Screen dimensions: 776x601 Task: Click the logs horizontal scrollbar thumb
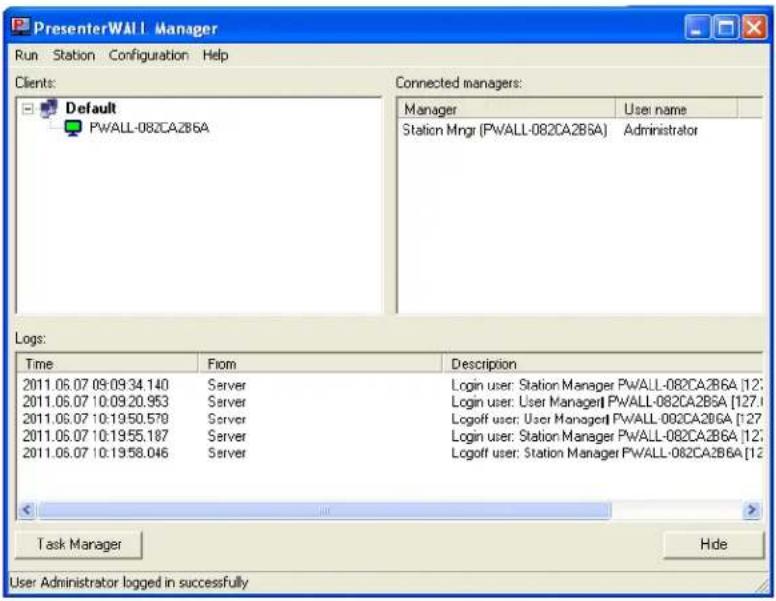(325, 510)
